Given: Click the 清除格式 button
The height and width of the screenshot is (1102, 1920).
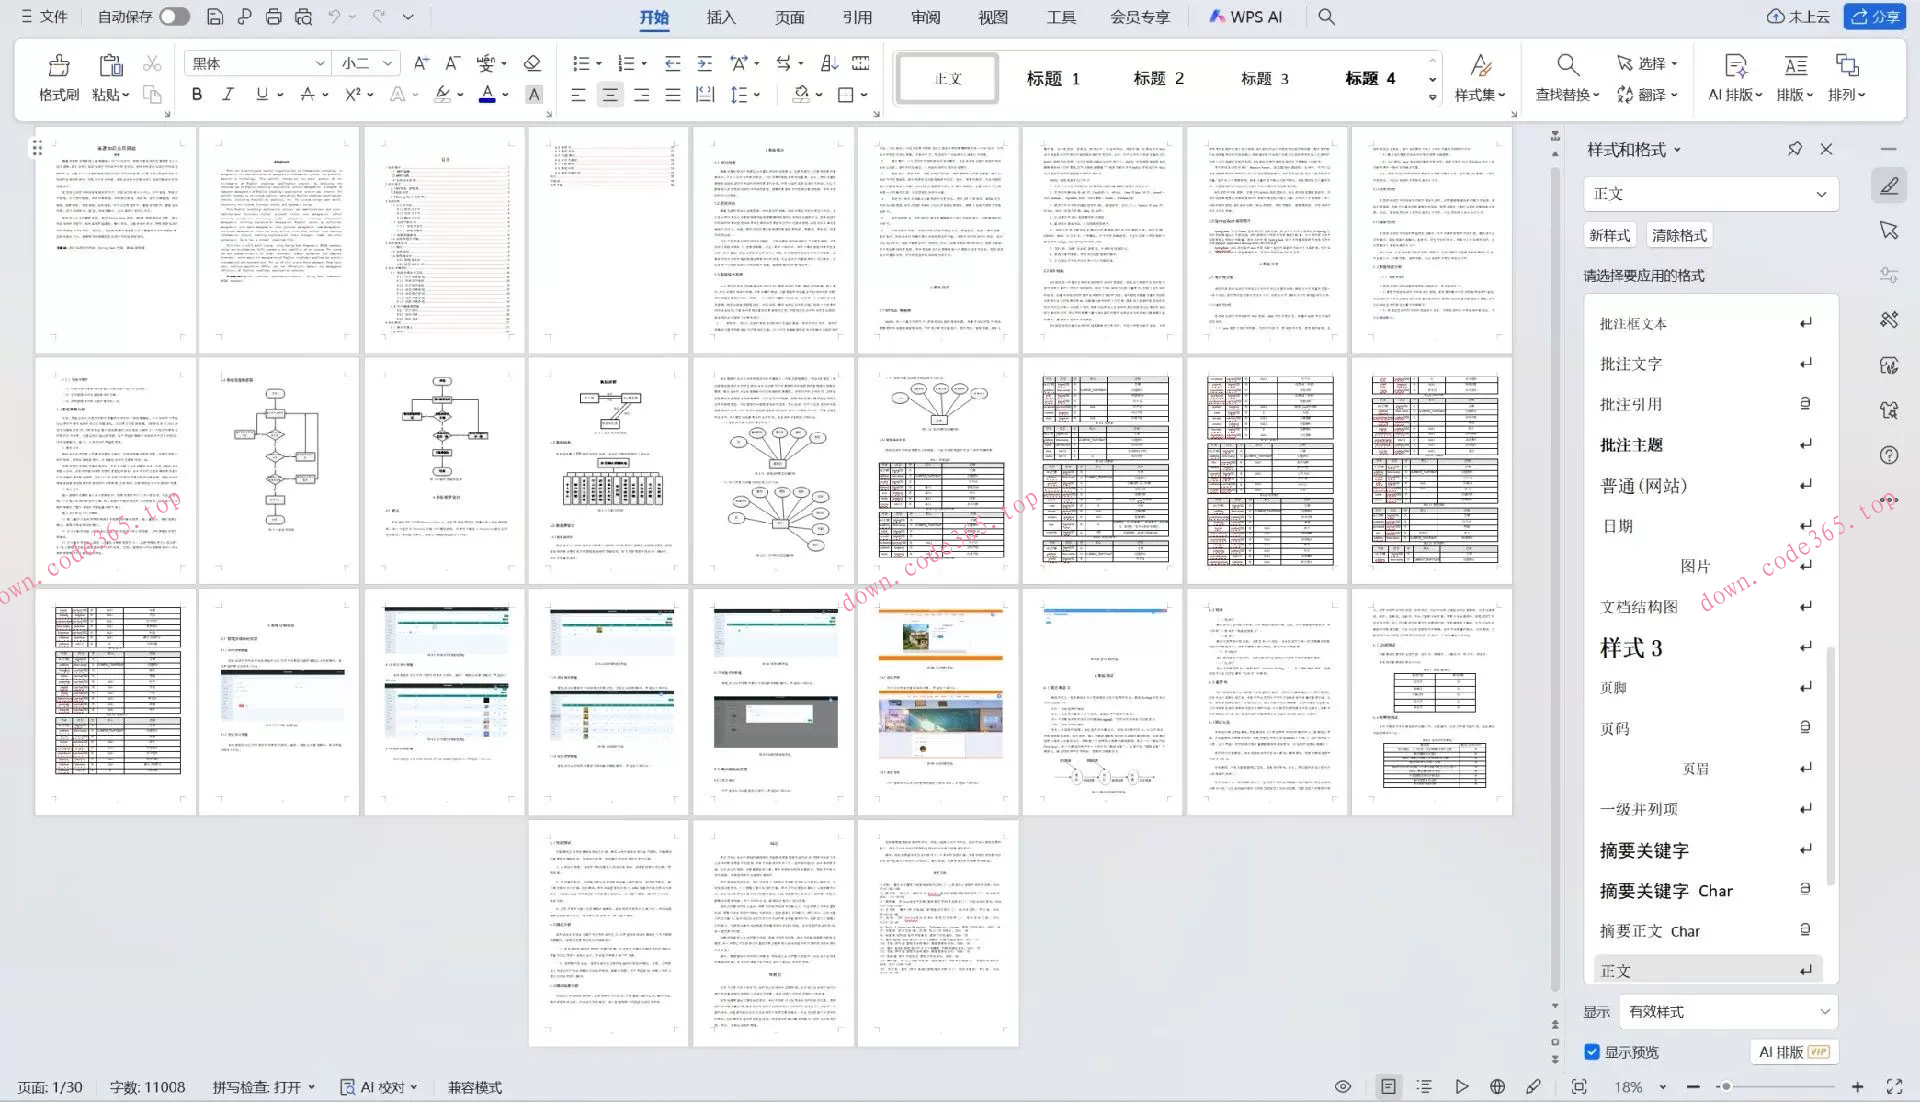Looking at the screenshot, I should (x=1679, y=235).
